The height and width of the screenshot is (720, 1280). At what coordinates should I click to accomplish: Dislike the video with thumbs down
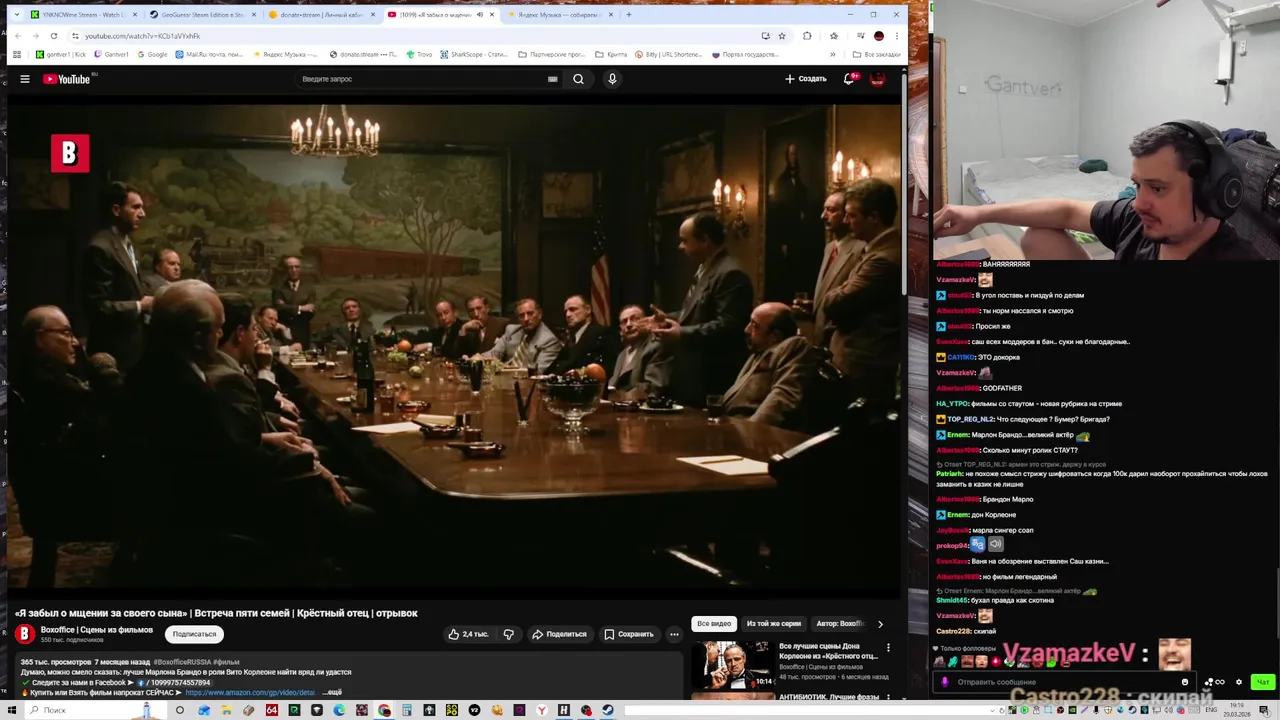click(x=509, y=634)
